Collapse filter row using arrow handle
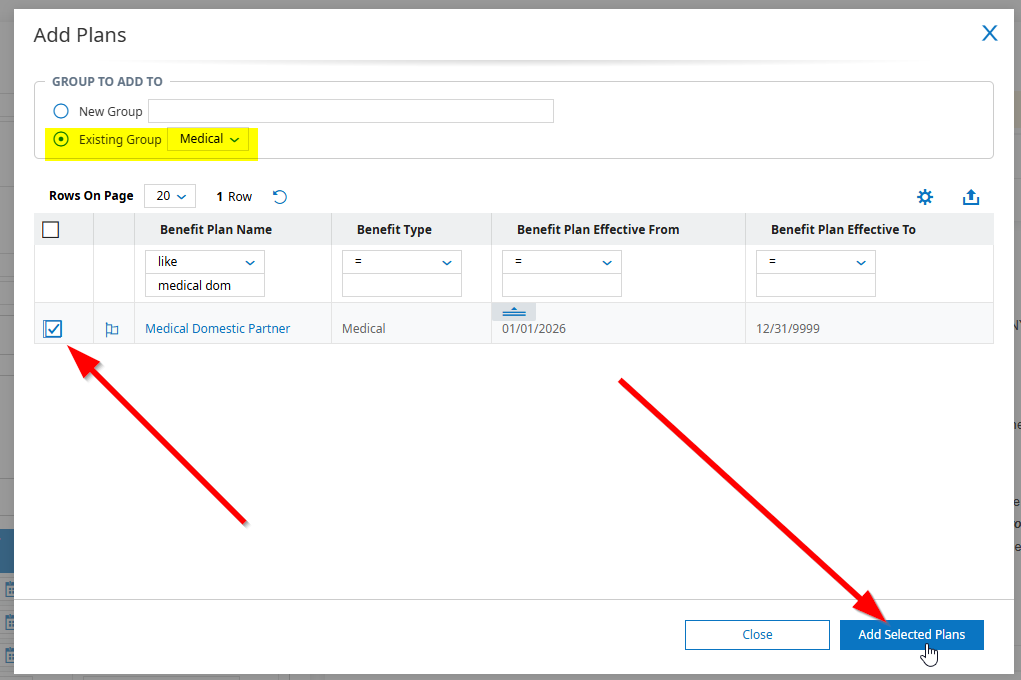Screen dimensions: 1021x680 coord(514,312)
